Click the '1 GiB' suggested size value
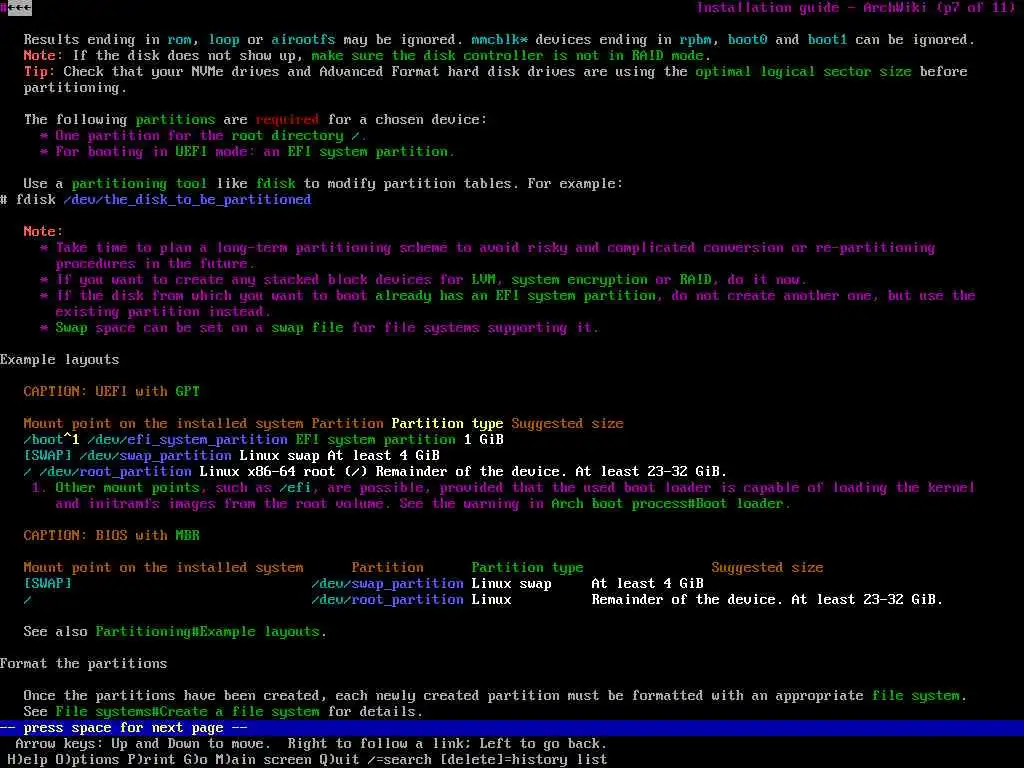1024x768 pixels. click(483, 440)
